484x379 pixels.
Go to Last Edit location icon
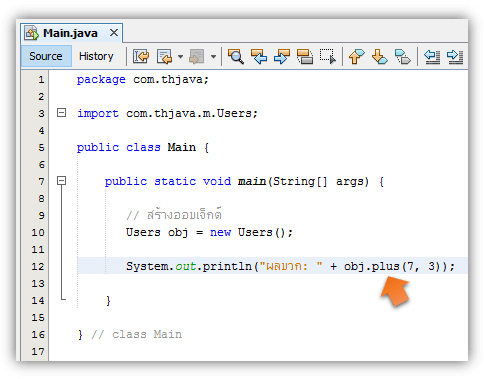(141, 56)
